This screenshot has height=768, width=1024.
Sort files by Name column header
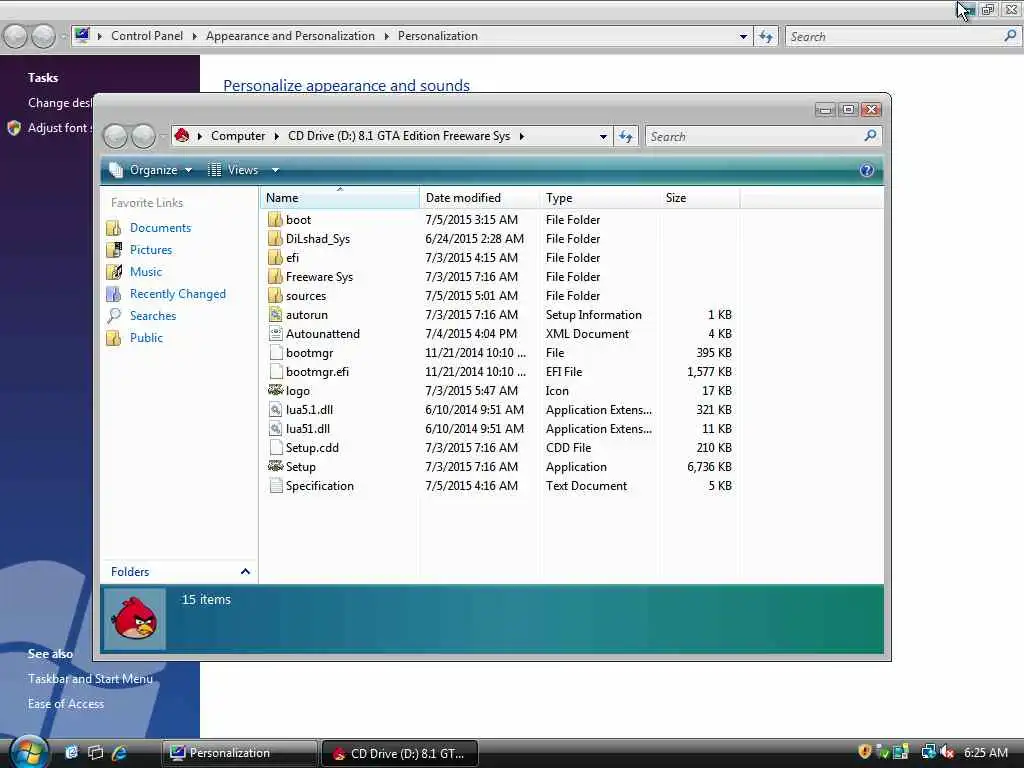click(x=340, y=197)
